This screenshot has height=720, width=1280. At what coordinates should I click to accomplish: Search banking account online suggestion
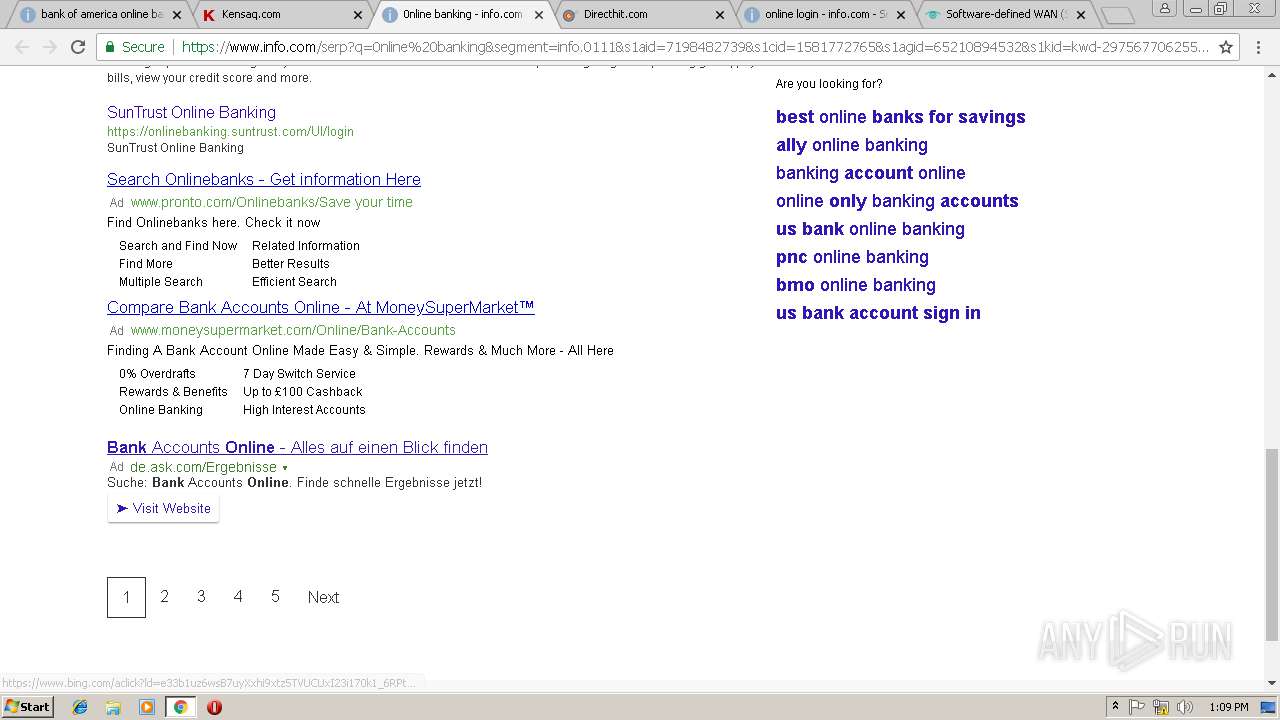(871, 173)
